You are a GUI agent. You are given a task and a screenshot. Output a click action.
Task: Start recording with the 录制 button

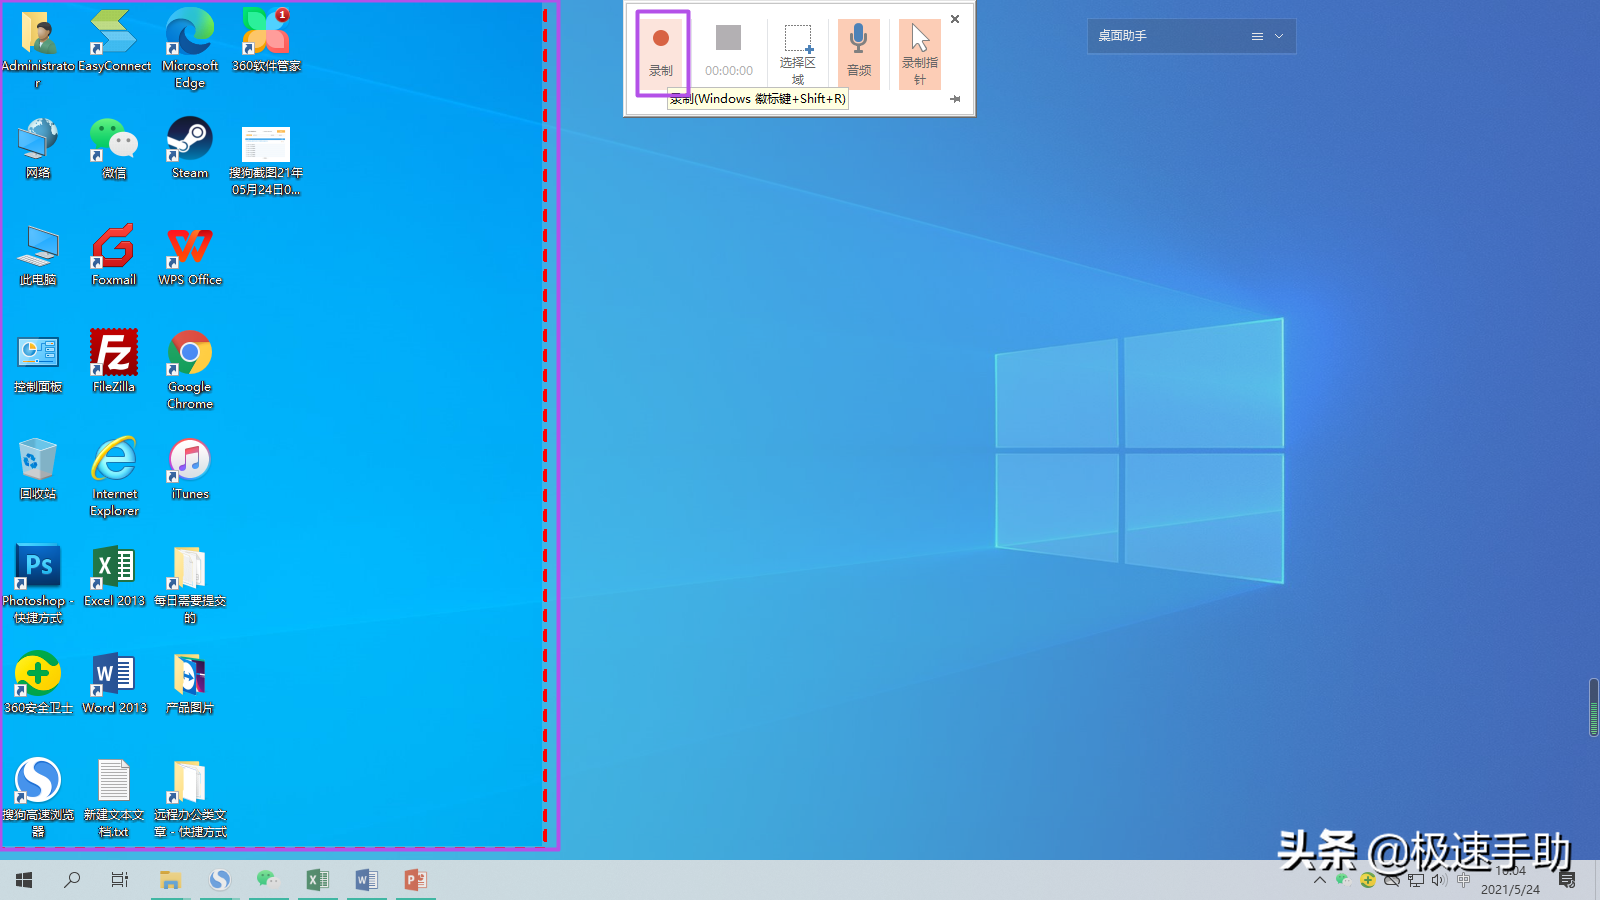tap(661, 54)
